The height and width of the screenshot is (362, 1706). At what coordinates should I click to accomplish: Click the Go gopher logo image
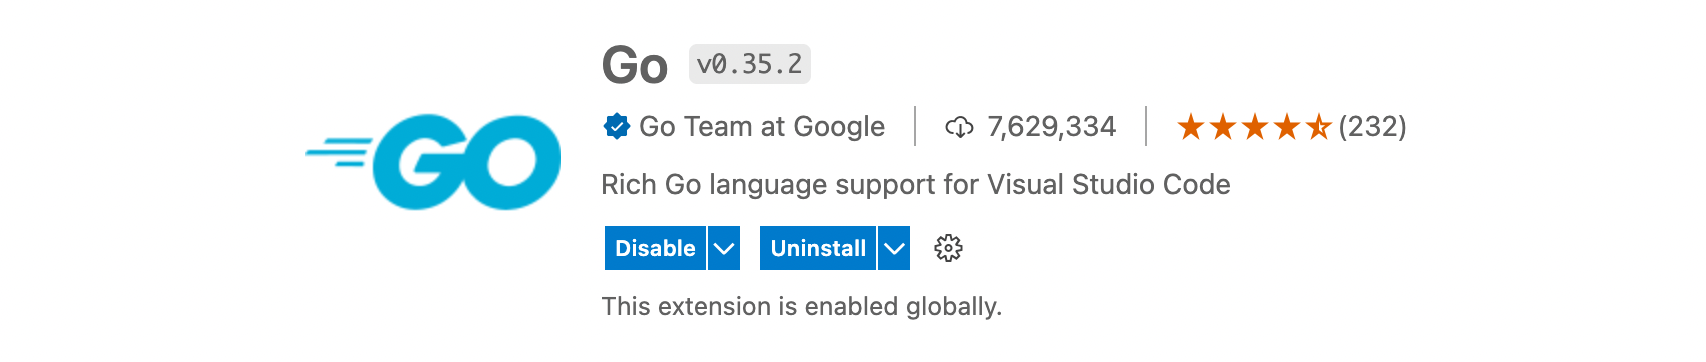pos(433,162)
